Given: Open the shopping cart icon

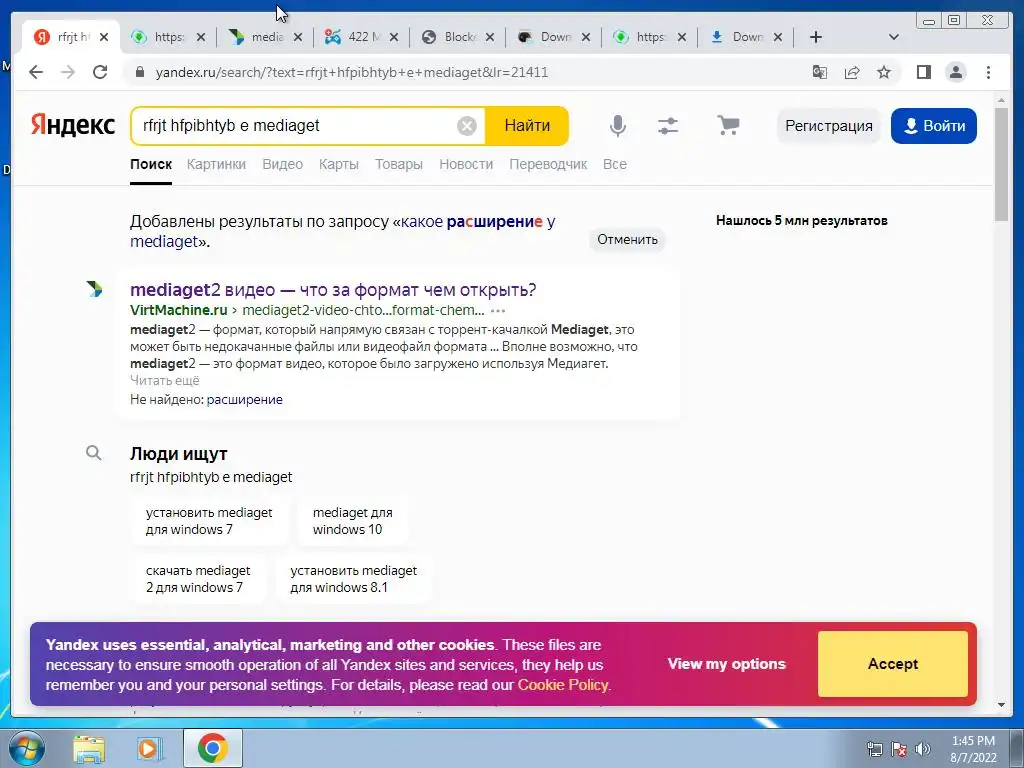Looking at the screenshot, I should 728,125.
